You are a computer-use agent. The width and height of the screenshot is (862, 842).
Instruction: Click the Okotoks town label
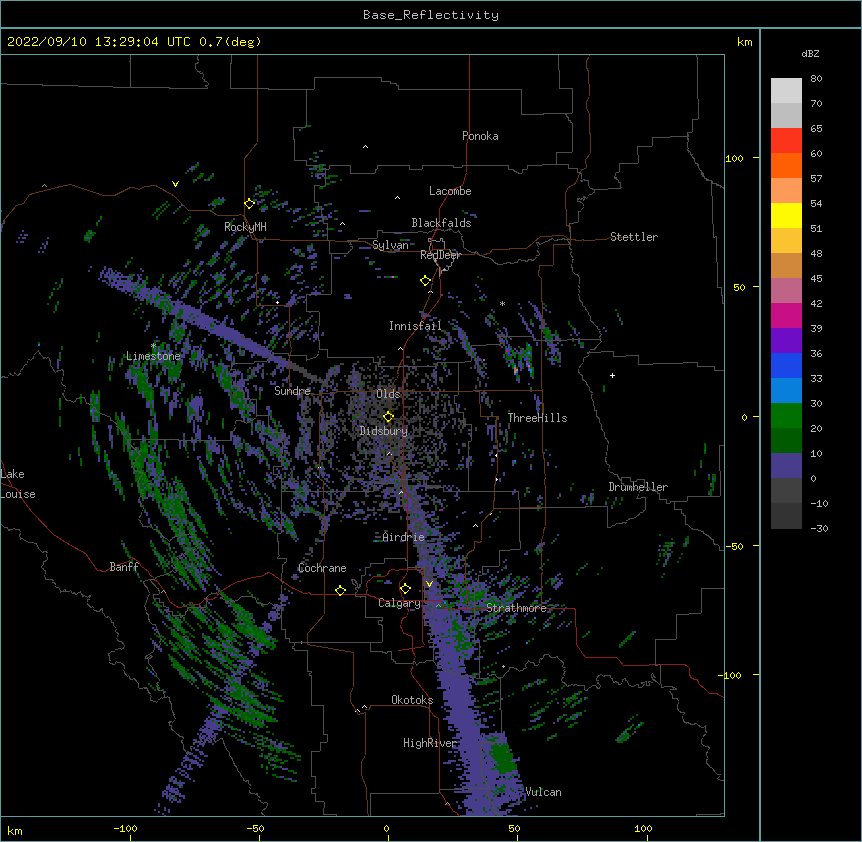click(412, 700)
